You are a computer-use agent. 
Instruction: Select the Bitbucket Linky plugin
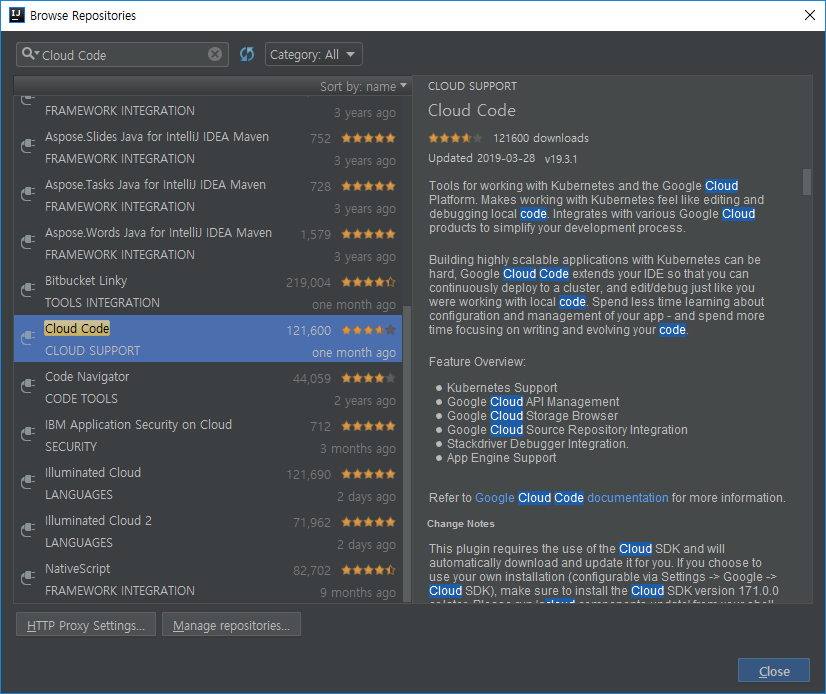coord(86,281)
